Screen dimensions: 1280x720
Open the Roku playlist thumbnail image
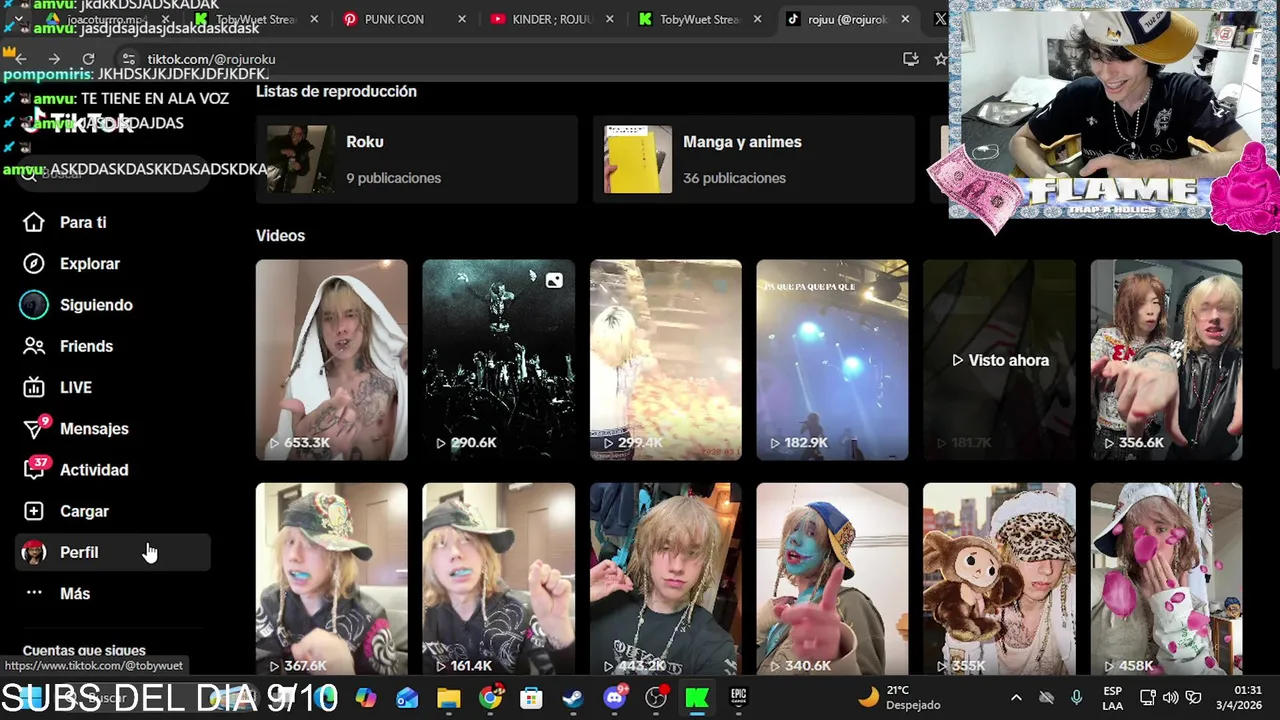click(300, 159)
